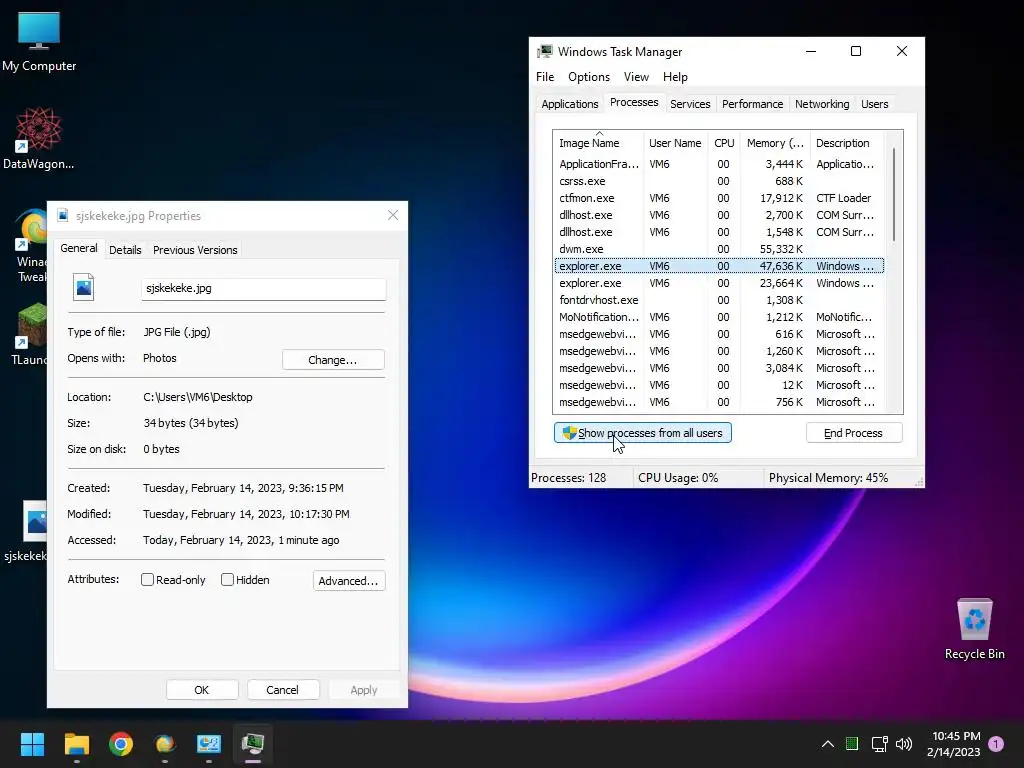This screenshot has width=1024, height=768.
Task: Open the network tray icon
Action: (x=879, y=744)
